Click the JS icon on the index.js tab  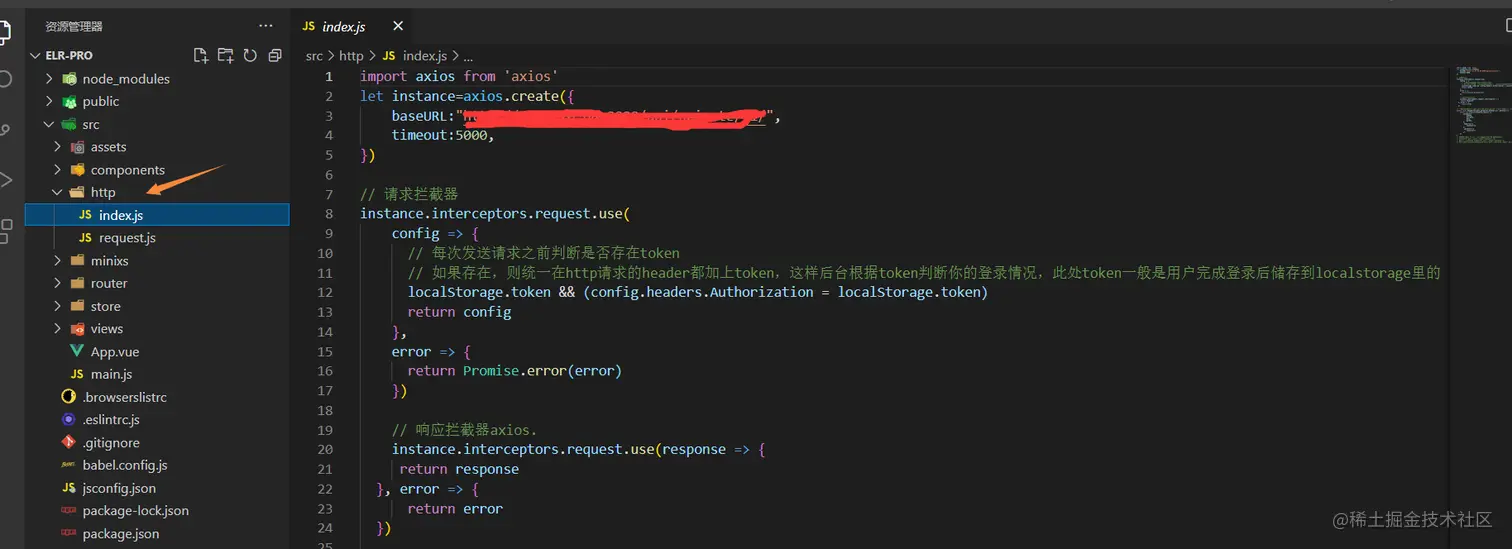click(309, 26)
